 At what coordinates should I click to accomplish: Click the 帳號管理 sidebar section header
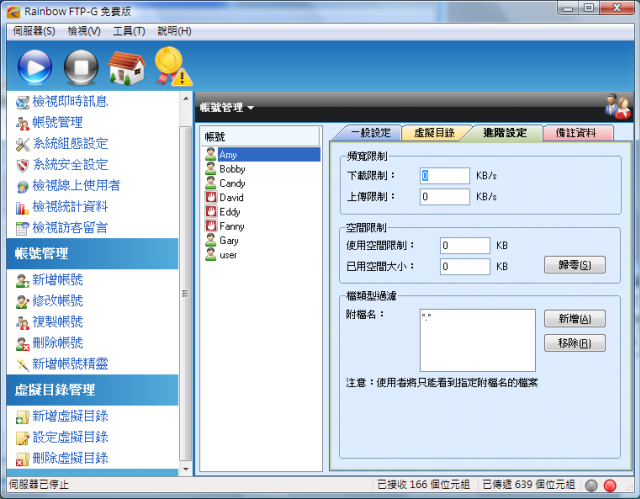[93, 254]
